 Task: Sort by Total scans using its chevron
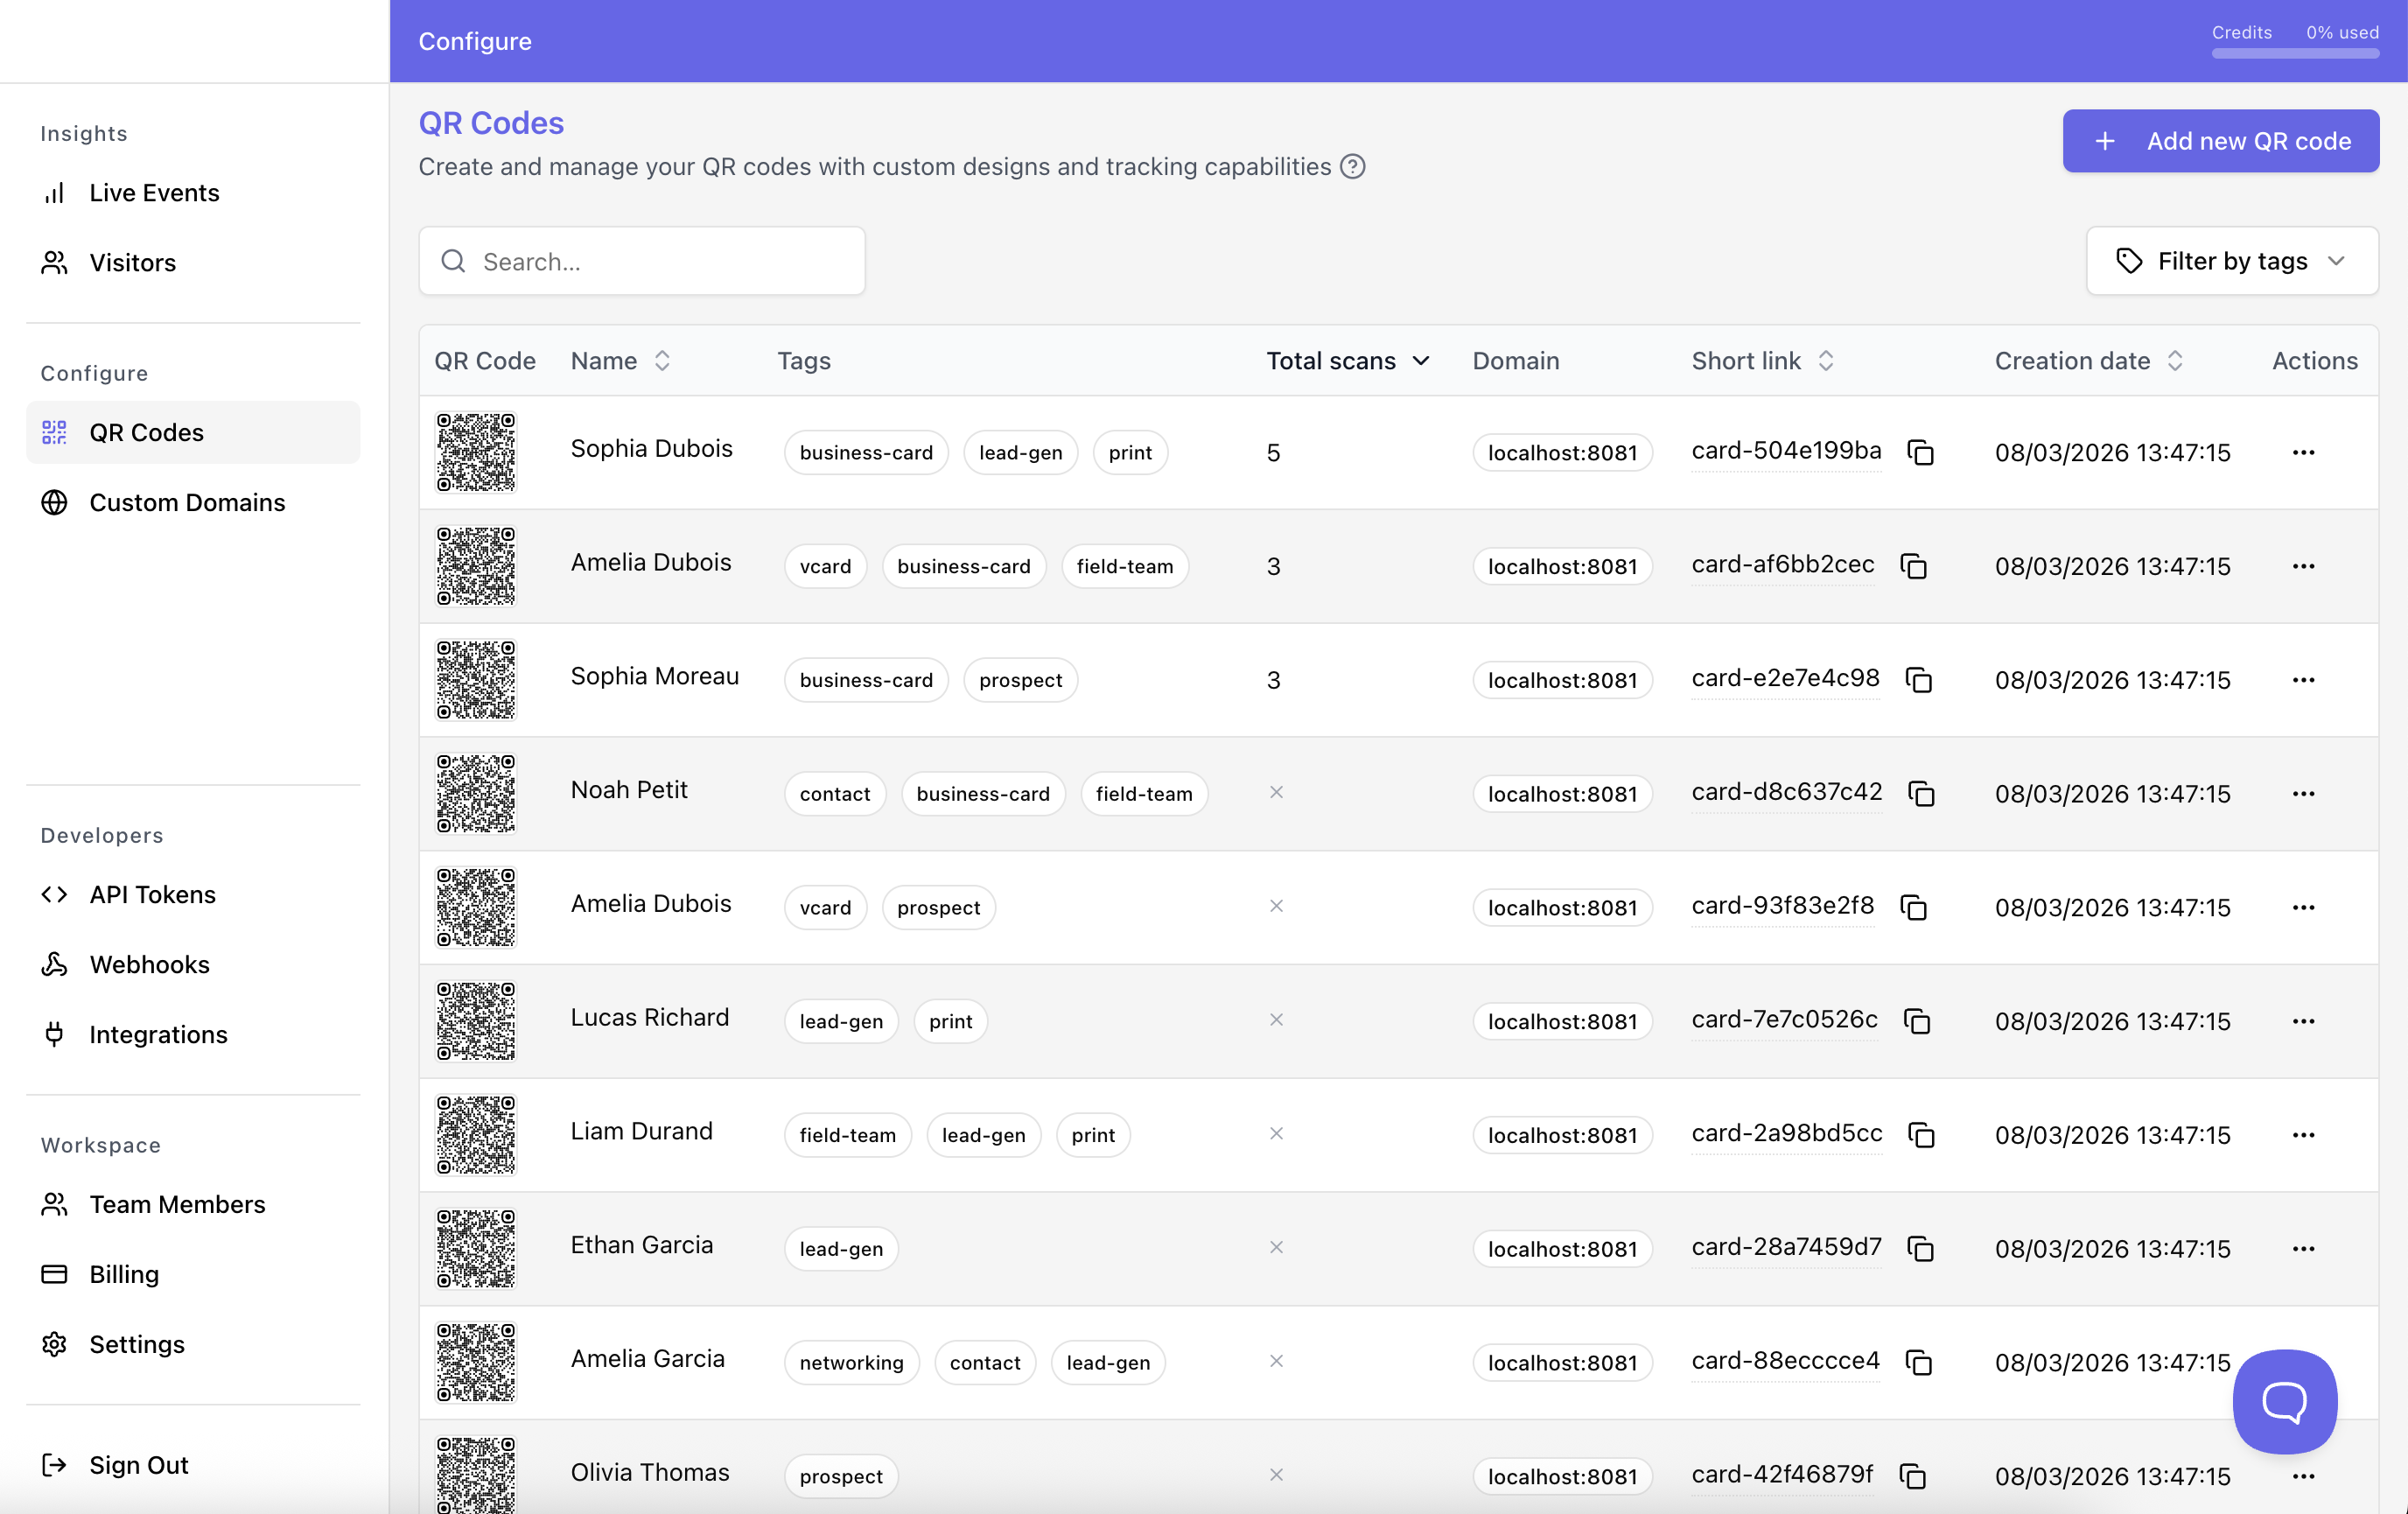pyautogui.click(x=1422, y=361)
